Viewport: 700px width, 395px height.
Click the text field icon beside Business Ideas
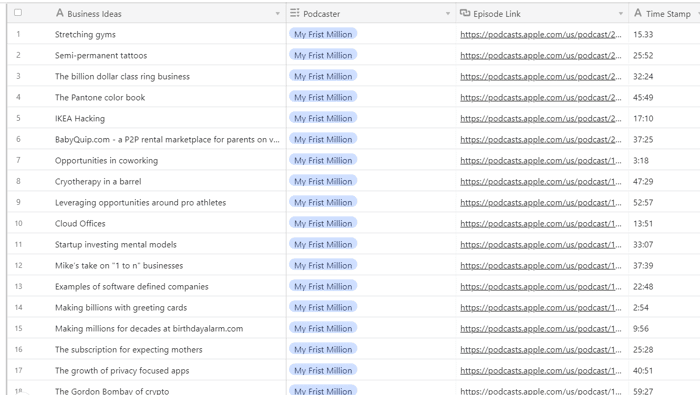tap(60, 13)
